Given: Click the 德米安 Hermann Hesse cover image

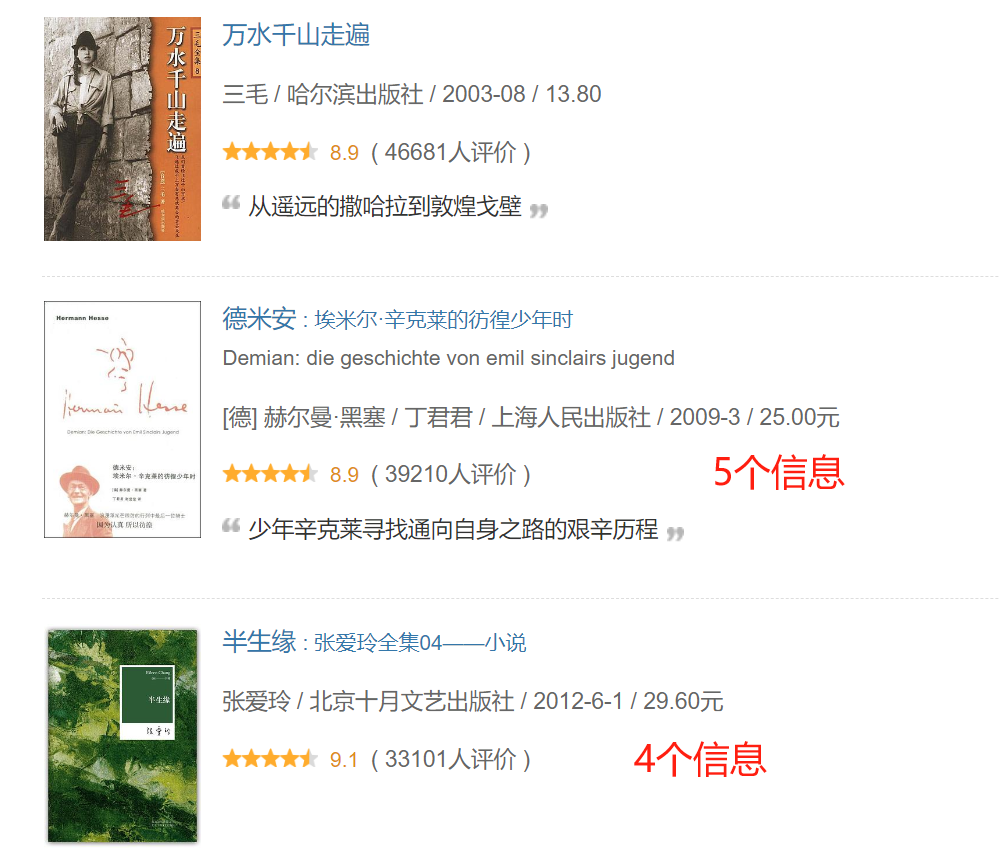Looking at the screenshot, I should (122, 419).
